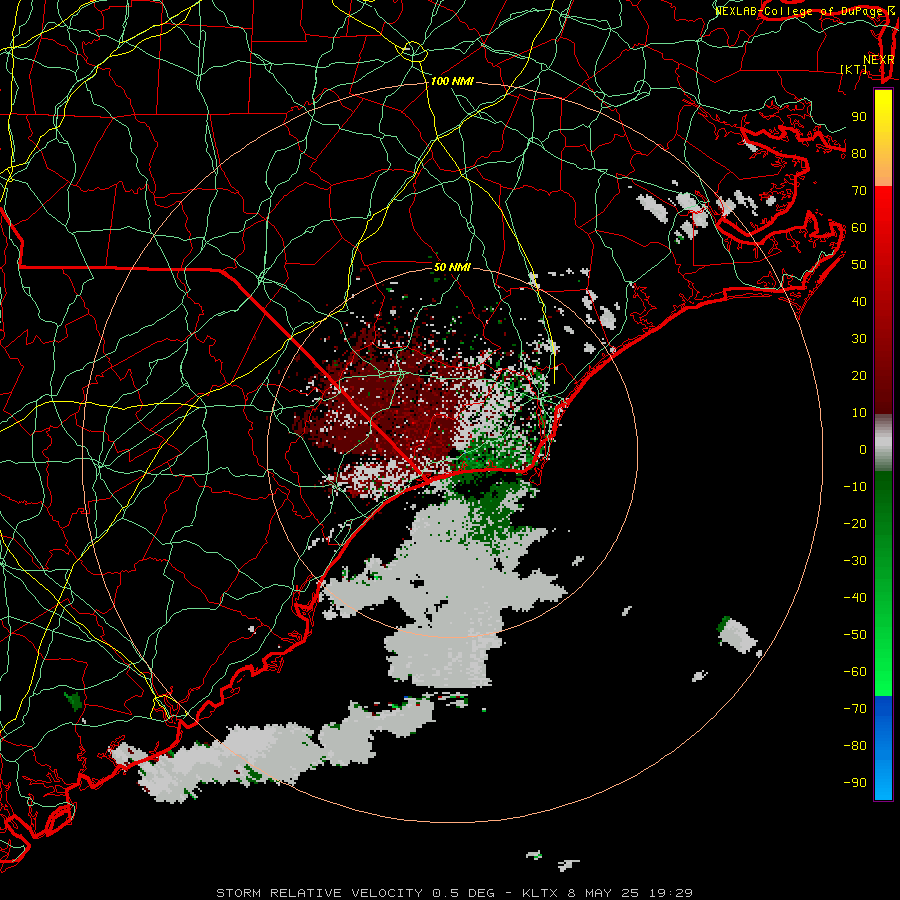The image size is (900, 900).
Task: Click the 50 NMI range ring label
Action: 452,267
